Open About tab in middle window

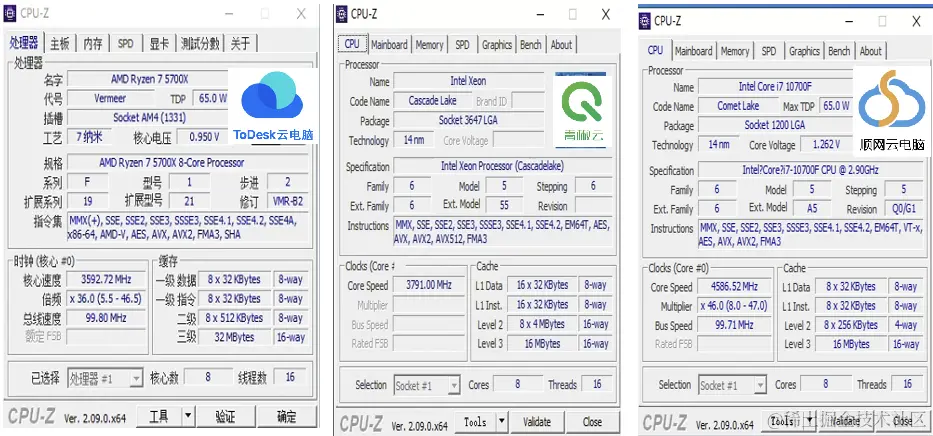[561, 45]
